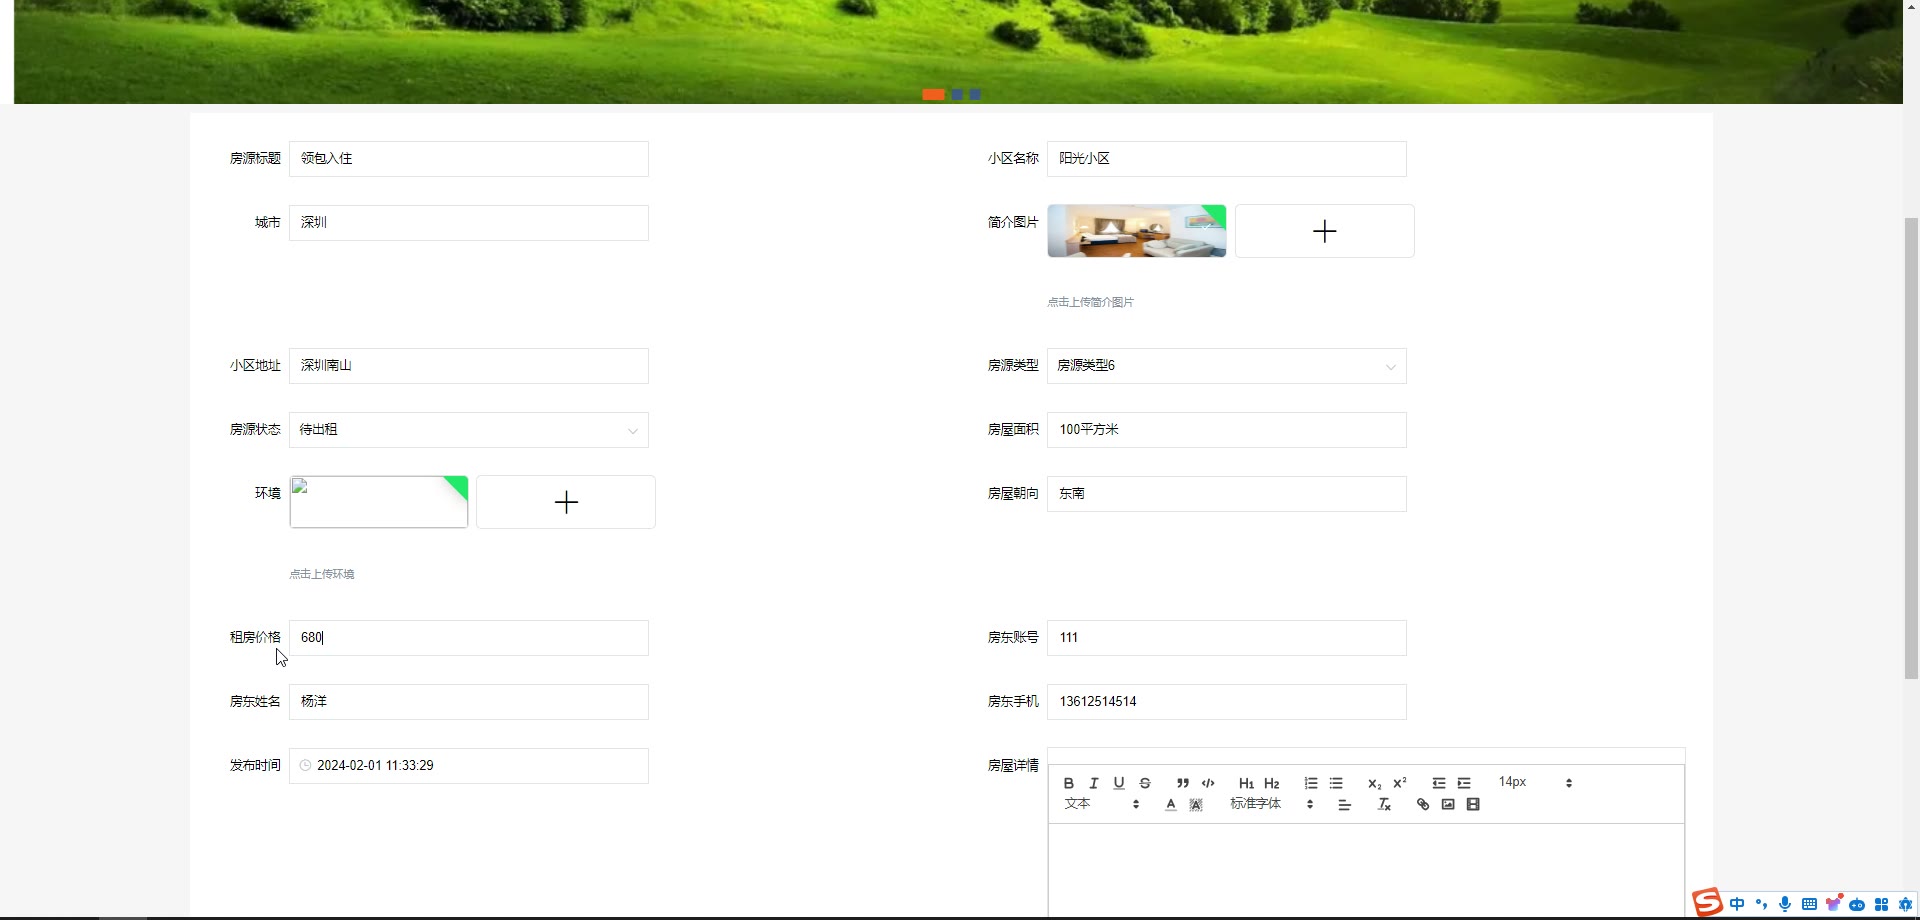Click the plus button to upload 环境 image
Image resolution: width=1920 pixels, height=920 pixels.
[x=566, y=502]
